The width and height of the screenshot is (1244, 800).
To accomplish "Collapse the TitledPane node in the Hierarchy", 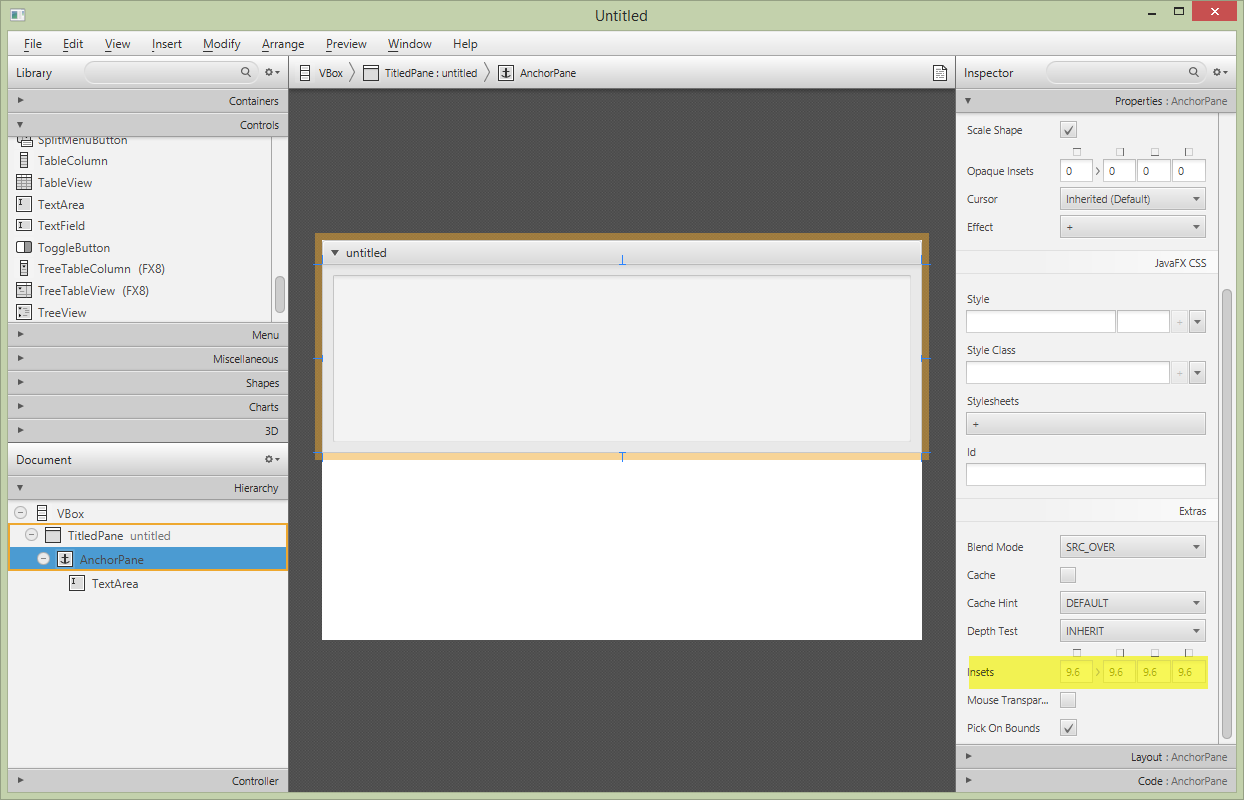I will (x=31, y=535).
